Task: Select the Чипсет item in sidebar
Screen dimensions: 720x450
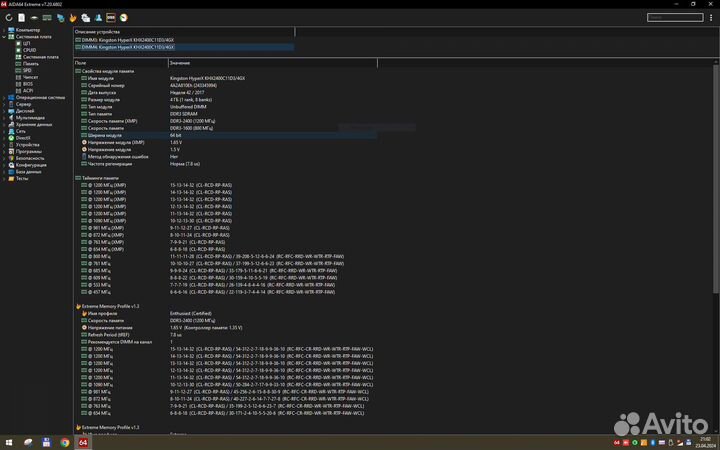Action: (31, 77)
